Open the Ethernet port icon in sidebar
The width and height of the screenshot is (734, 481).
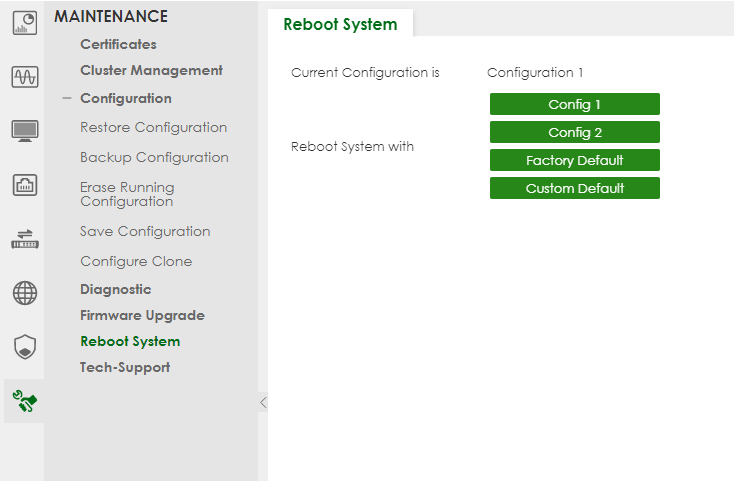point(25,185)
